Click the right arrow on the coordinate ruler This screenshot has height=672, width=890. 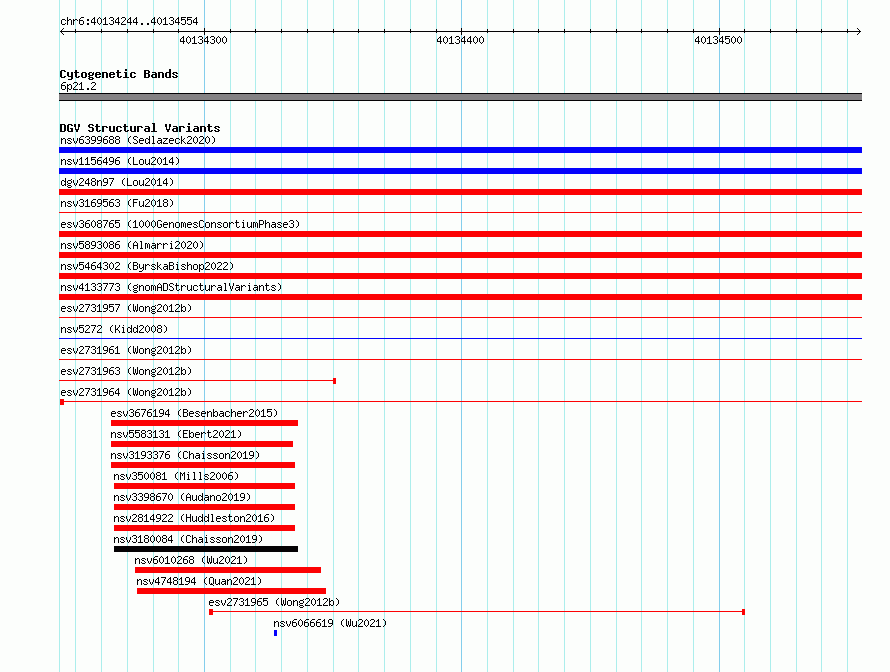tap(858, 31)
